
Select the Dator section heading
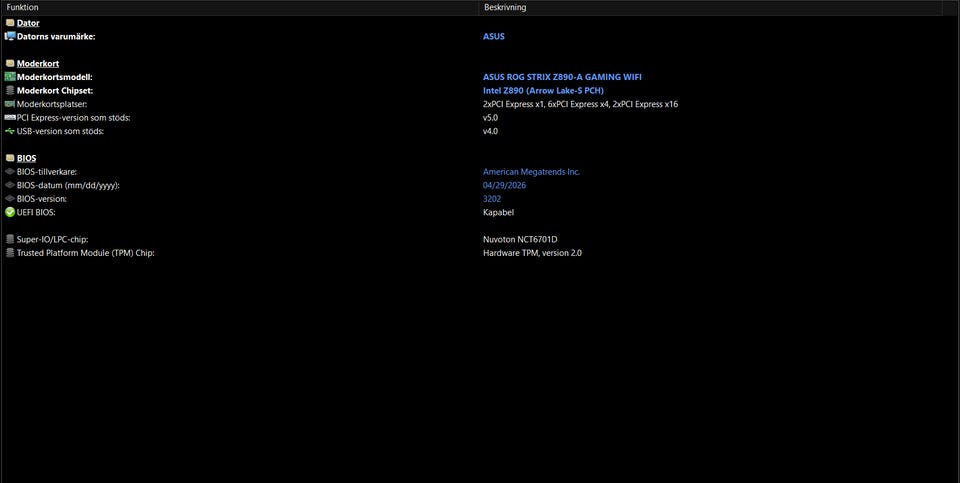28,23
